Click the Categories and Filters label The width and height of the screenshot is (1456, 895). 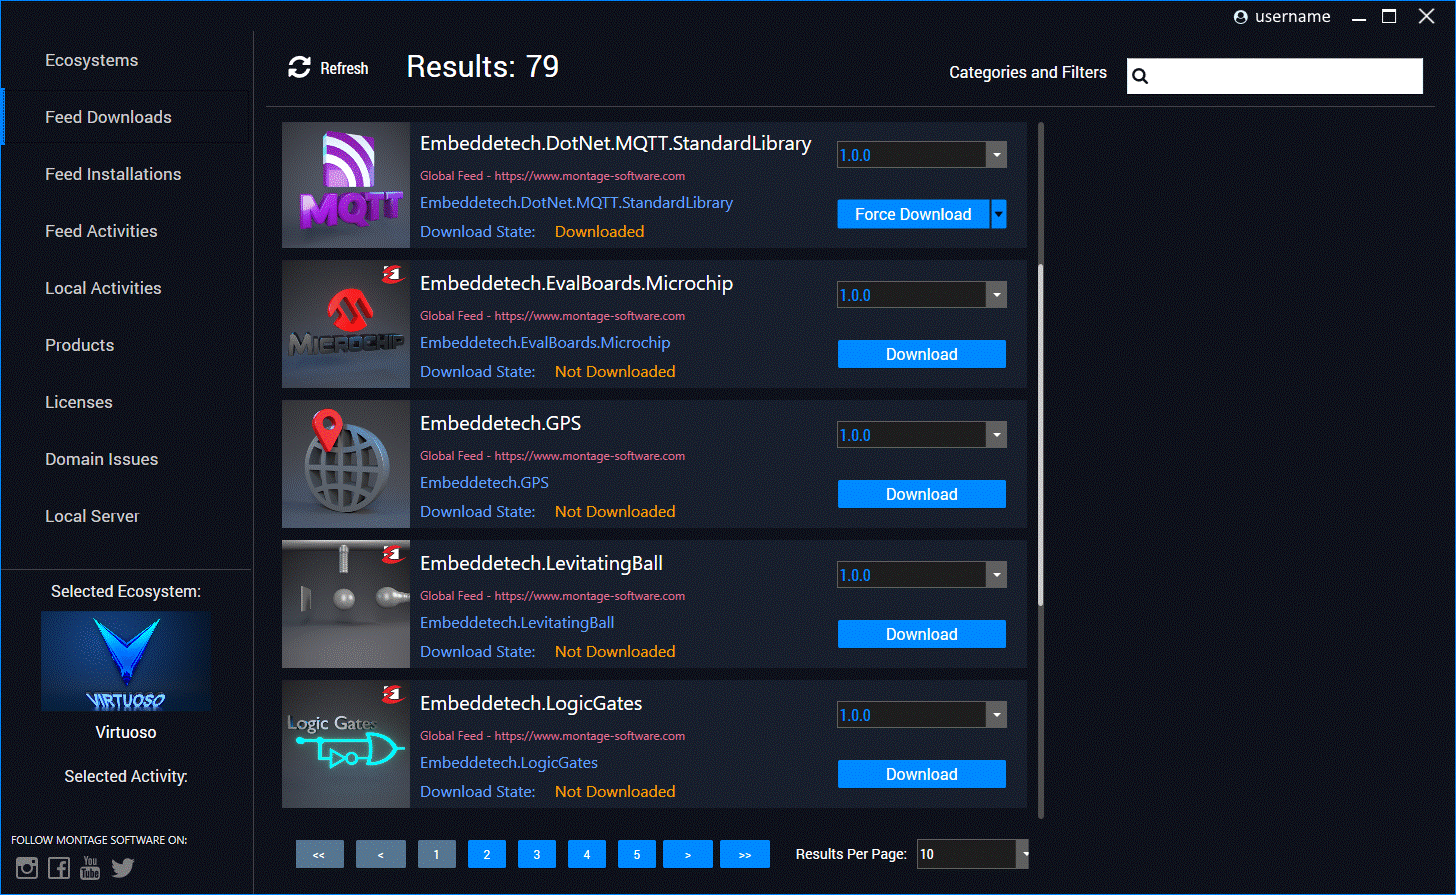1028,72
